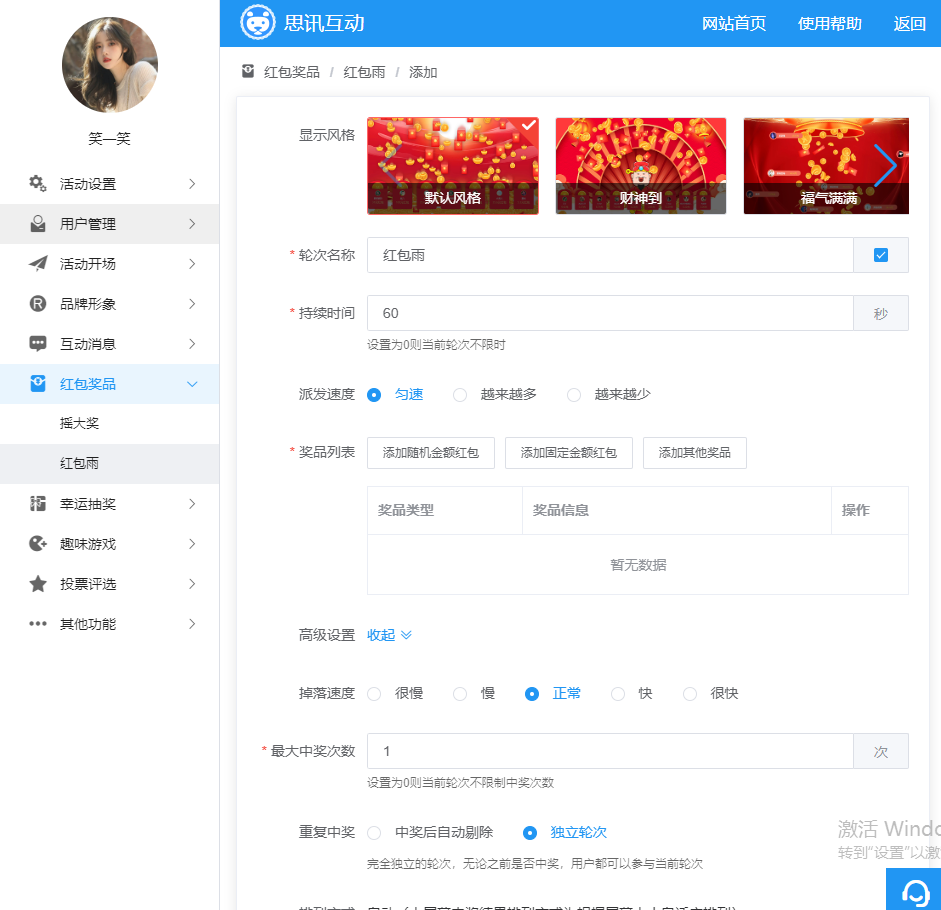Click the 幸运抽奖 icon in sidebar
The width and height of the screenshot is (941, 910).
[x=38, y=504]
